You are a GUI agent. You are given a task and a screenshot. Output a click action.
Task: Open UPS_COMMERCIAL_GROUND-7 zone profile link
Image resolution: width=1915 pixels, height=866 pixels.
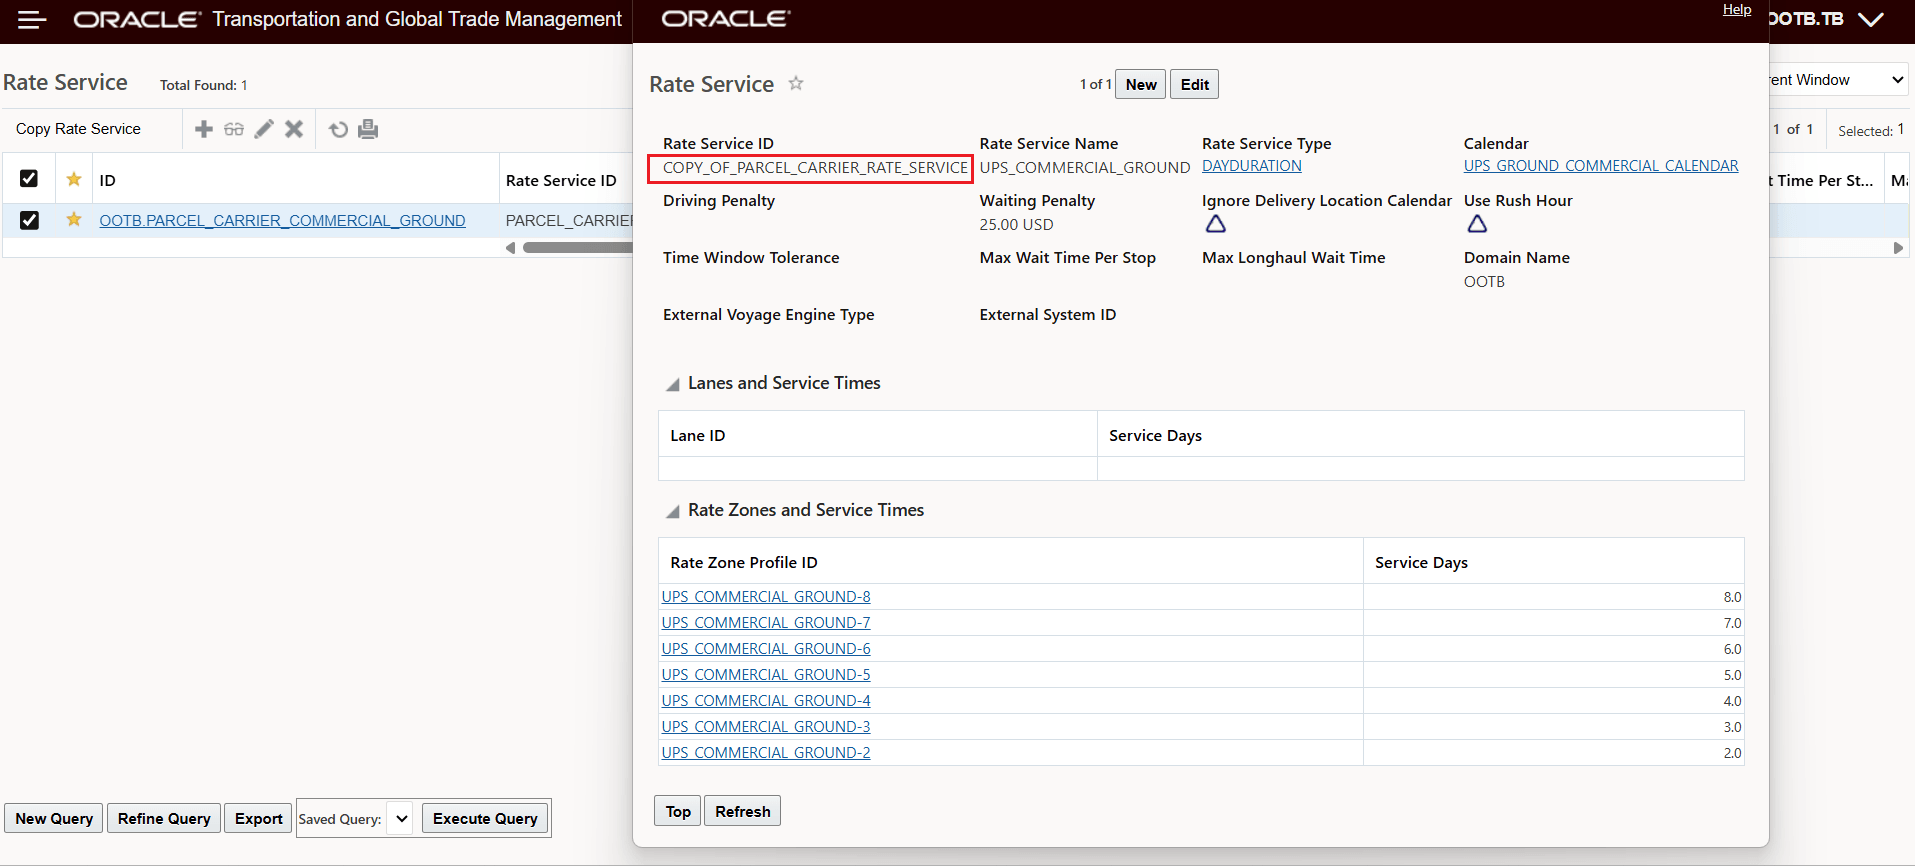pos(766,623)
